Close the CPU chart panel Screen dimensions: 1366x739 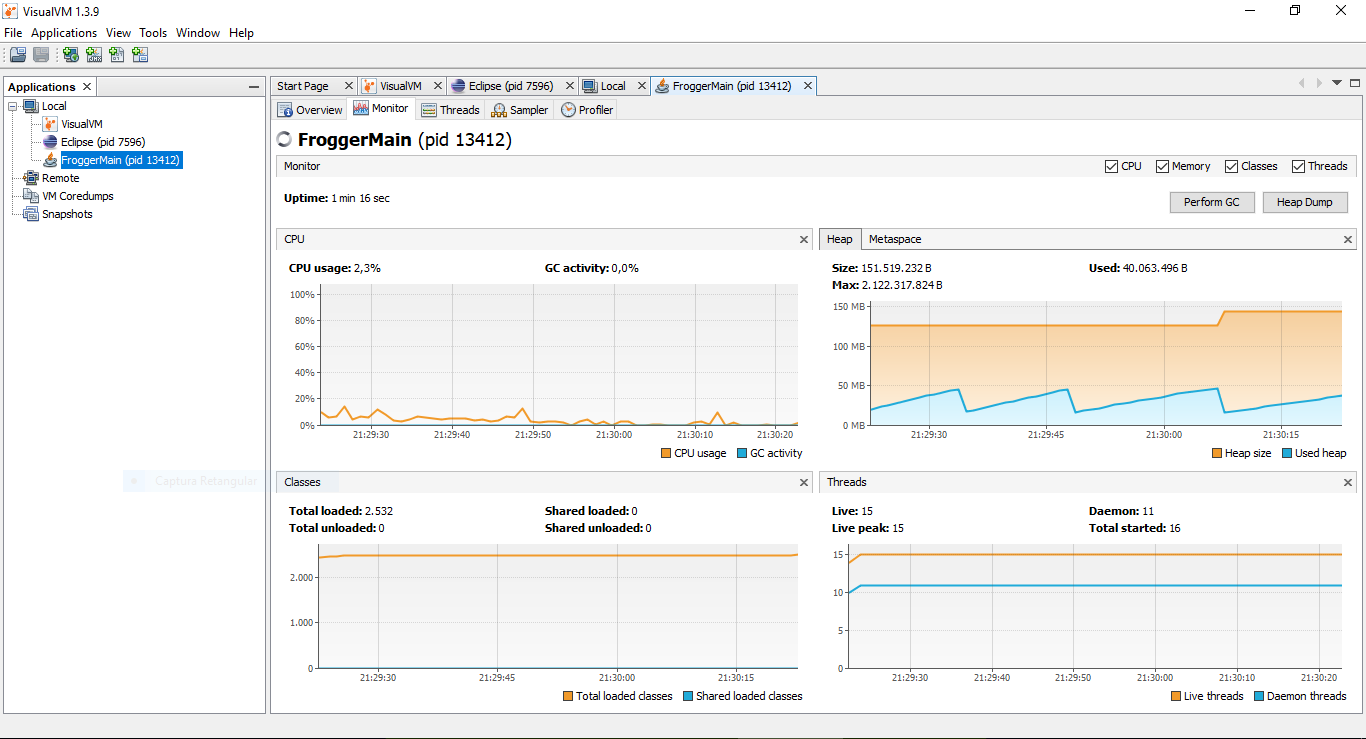[804, 240]
